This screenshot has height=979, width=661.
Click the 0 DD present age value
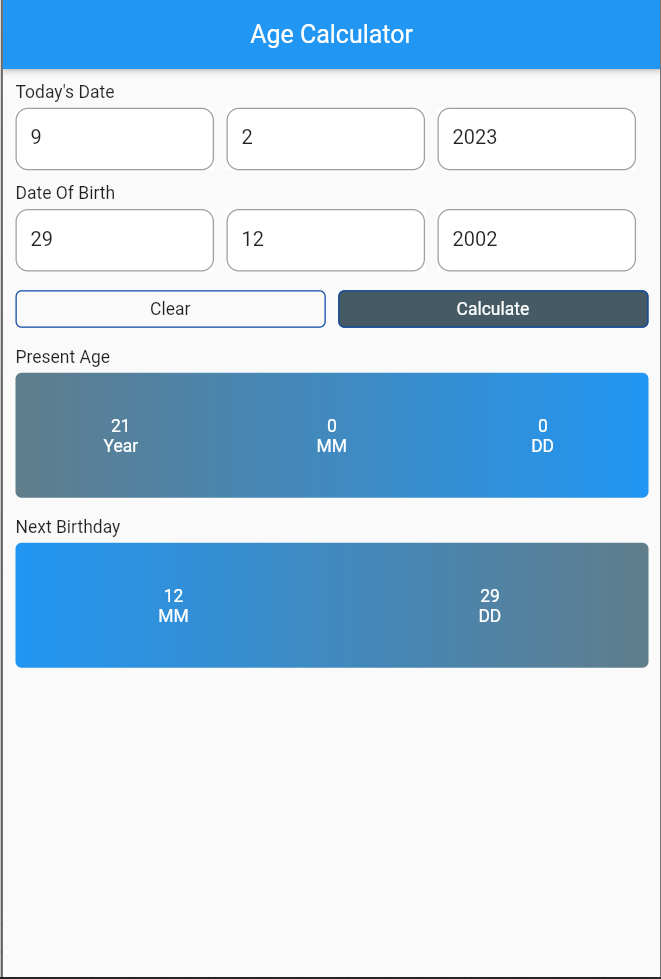tap(542, 435)
